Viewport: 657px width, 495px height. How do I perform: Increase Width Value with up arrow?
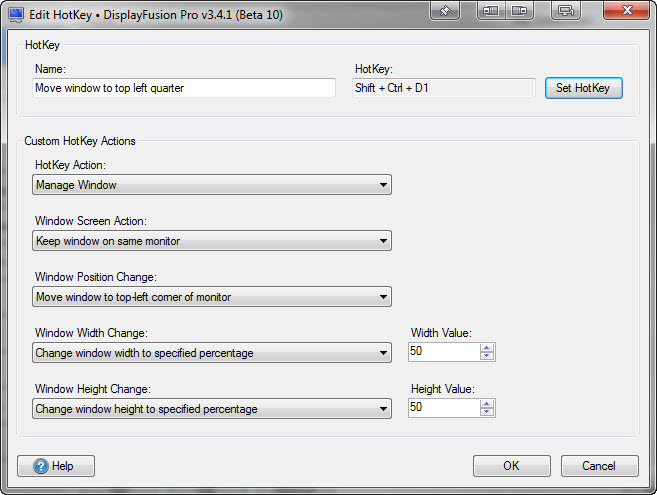coord(486,348)
